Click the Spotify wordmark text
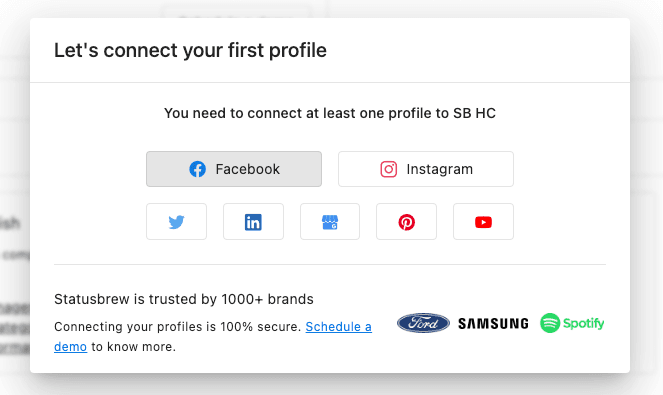 pyautogui.click(x=584, y=324)
